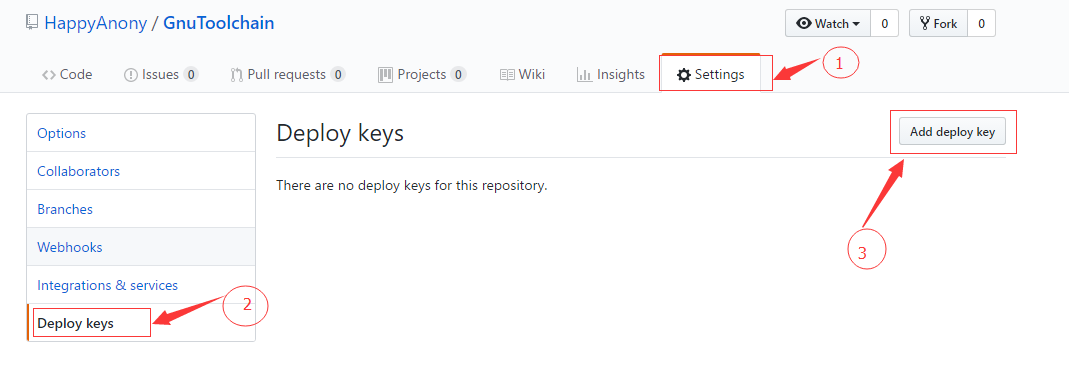This screenshot has height=371, width=1069.
Task: Click the Watch count showing 0
Action: (884, 23)
